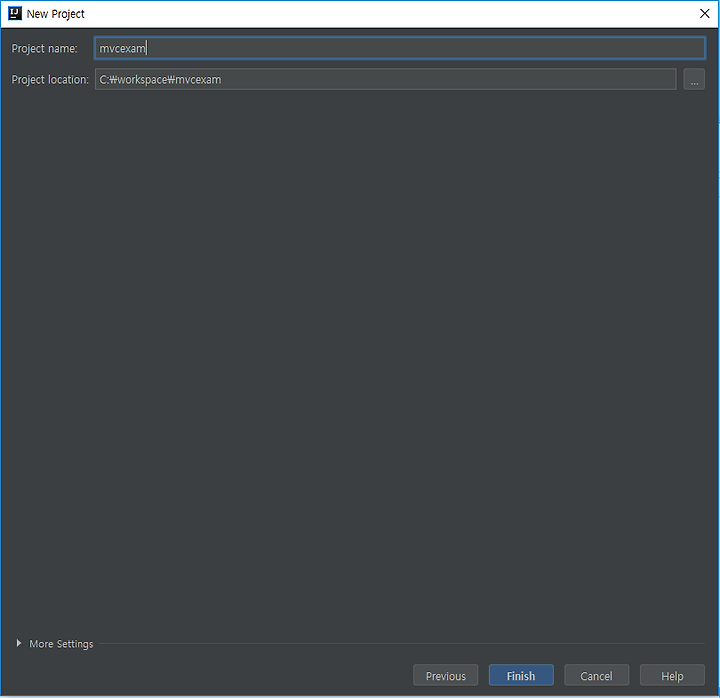
Task: Open the Help button
Action: [672, 675]
